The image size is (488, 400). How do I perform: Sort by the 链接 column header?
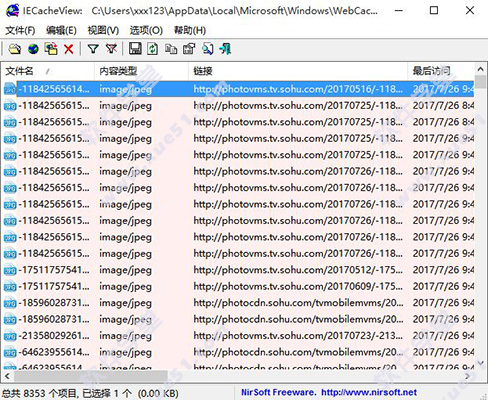pyautogui.click(x=298, y=71)
